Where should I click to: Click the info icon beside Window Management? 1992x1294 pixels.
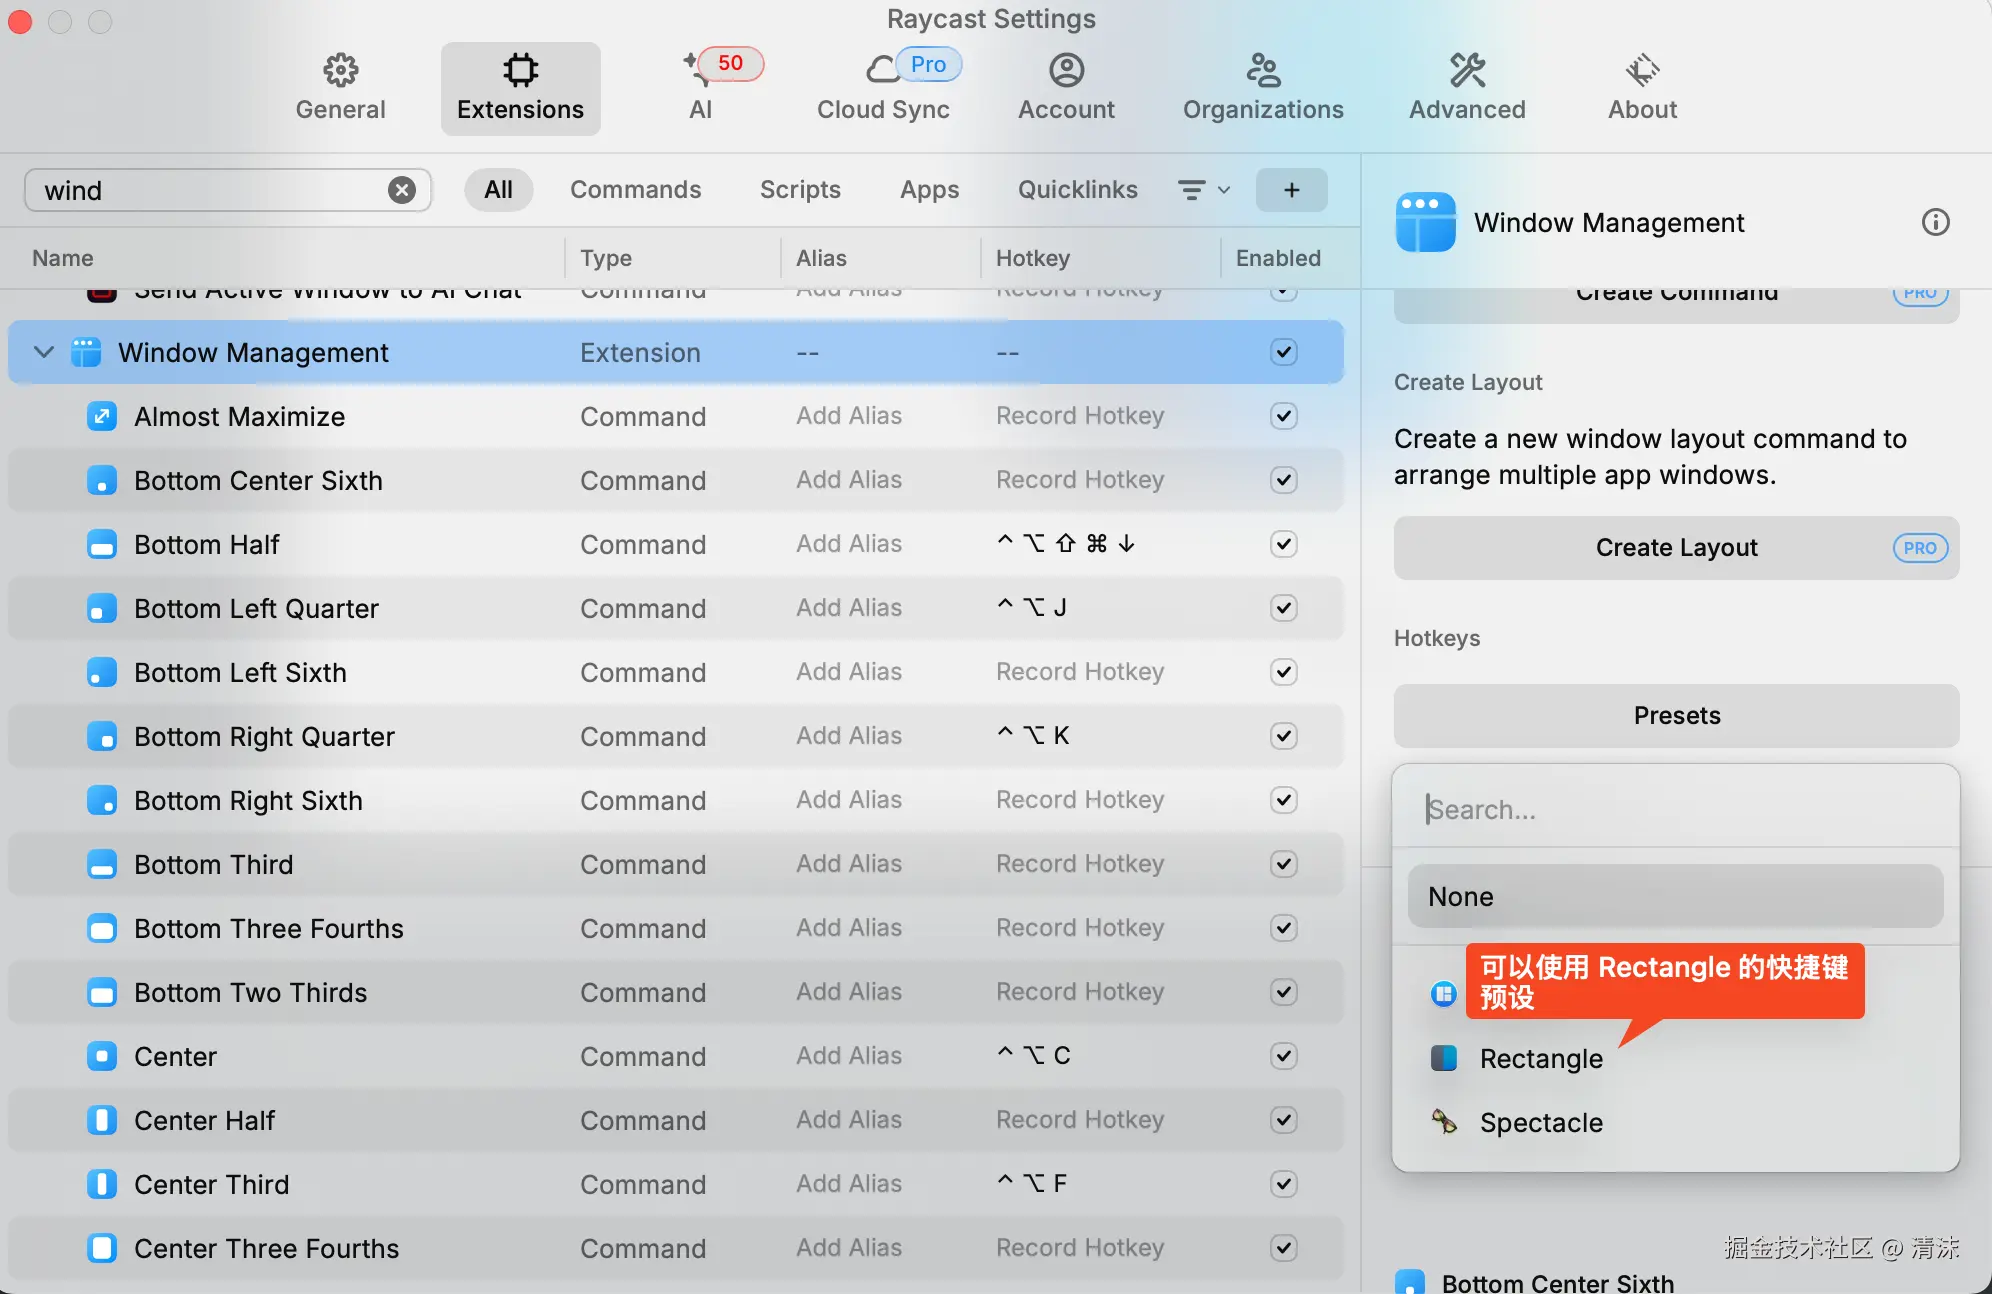tap(1935, 222)
